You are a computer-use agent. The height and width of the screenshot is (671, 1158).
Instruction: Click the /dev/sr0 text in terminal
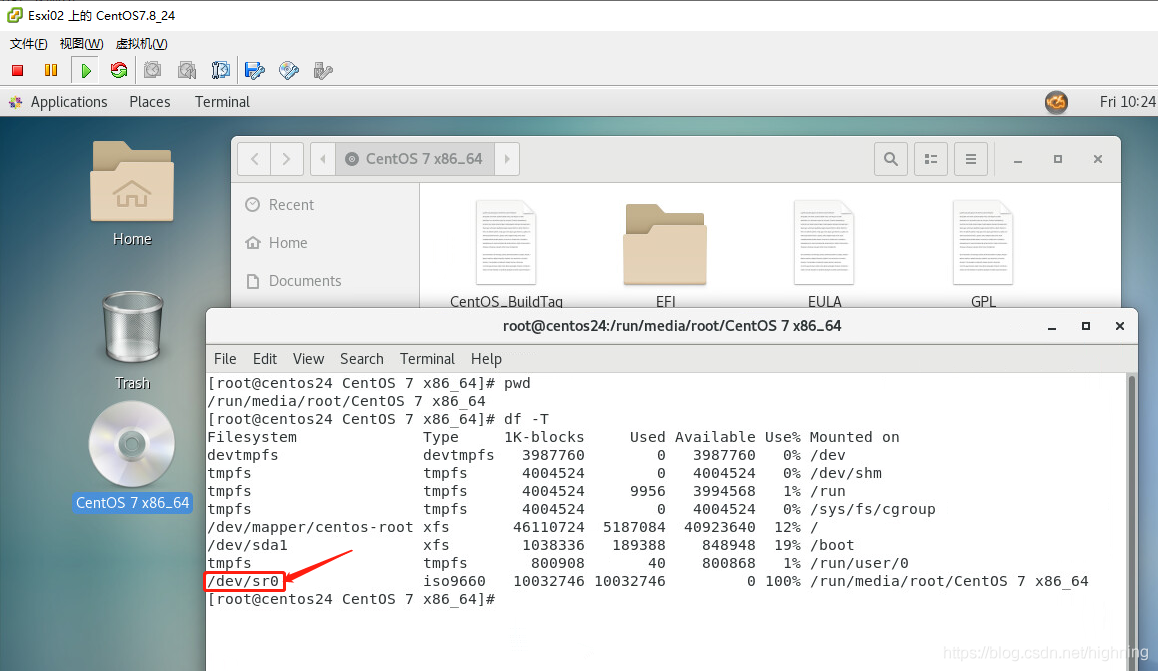244,581
